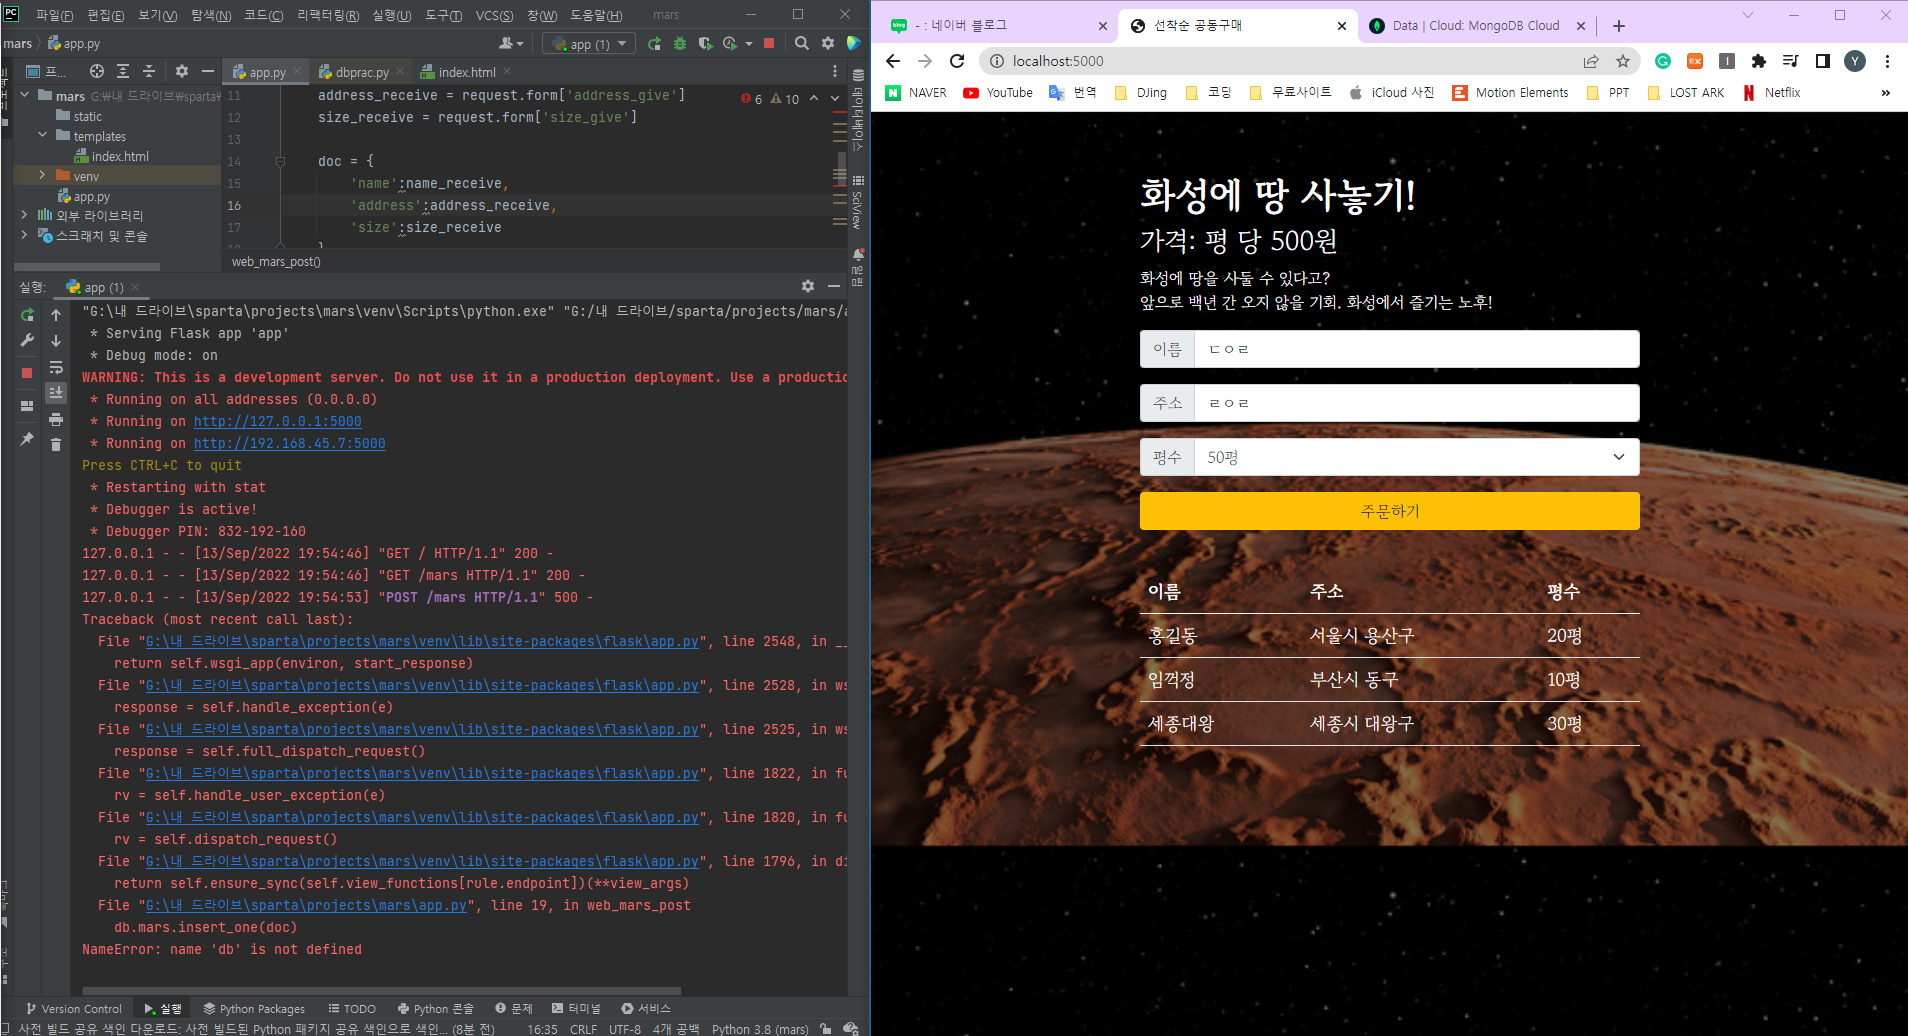Rerun app (1) from PyCharm main toolbar
The image size is (1908, 1036).
654,43
